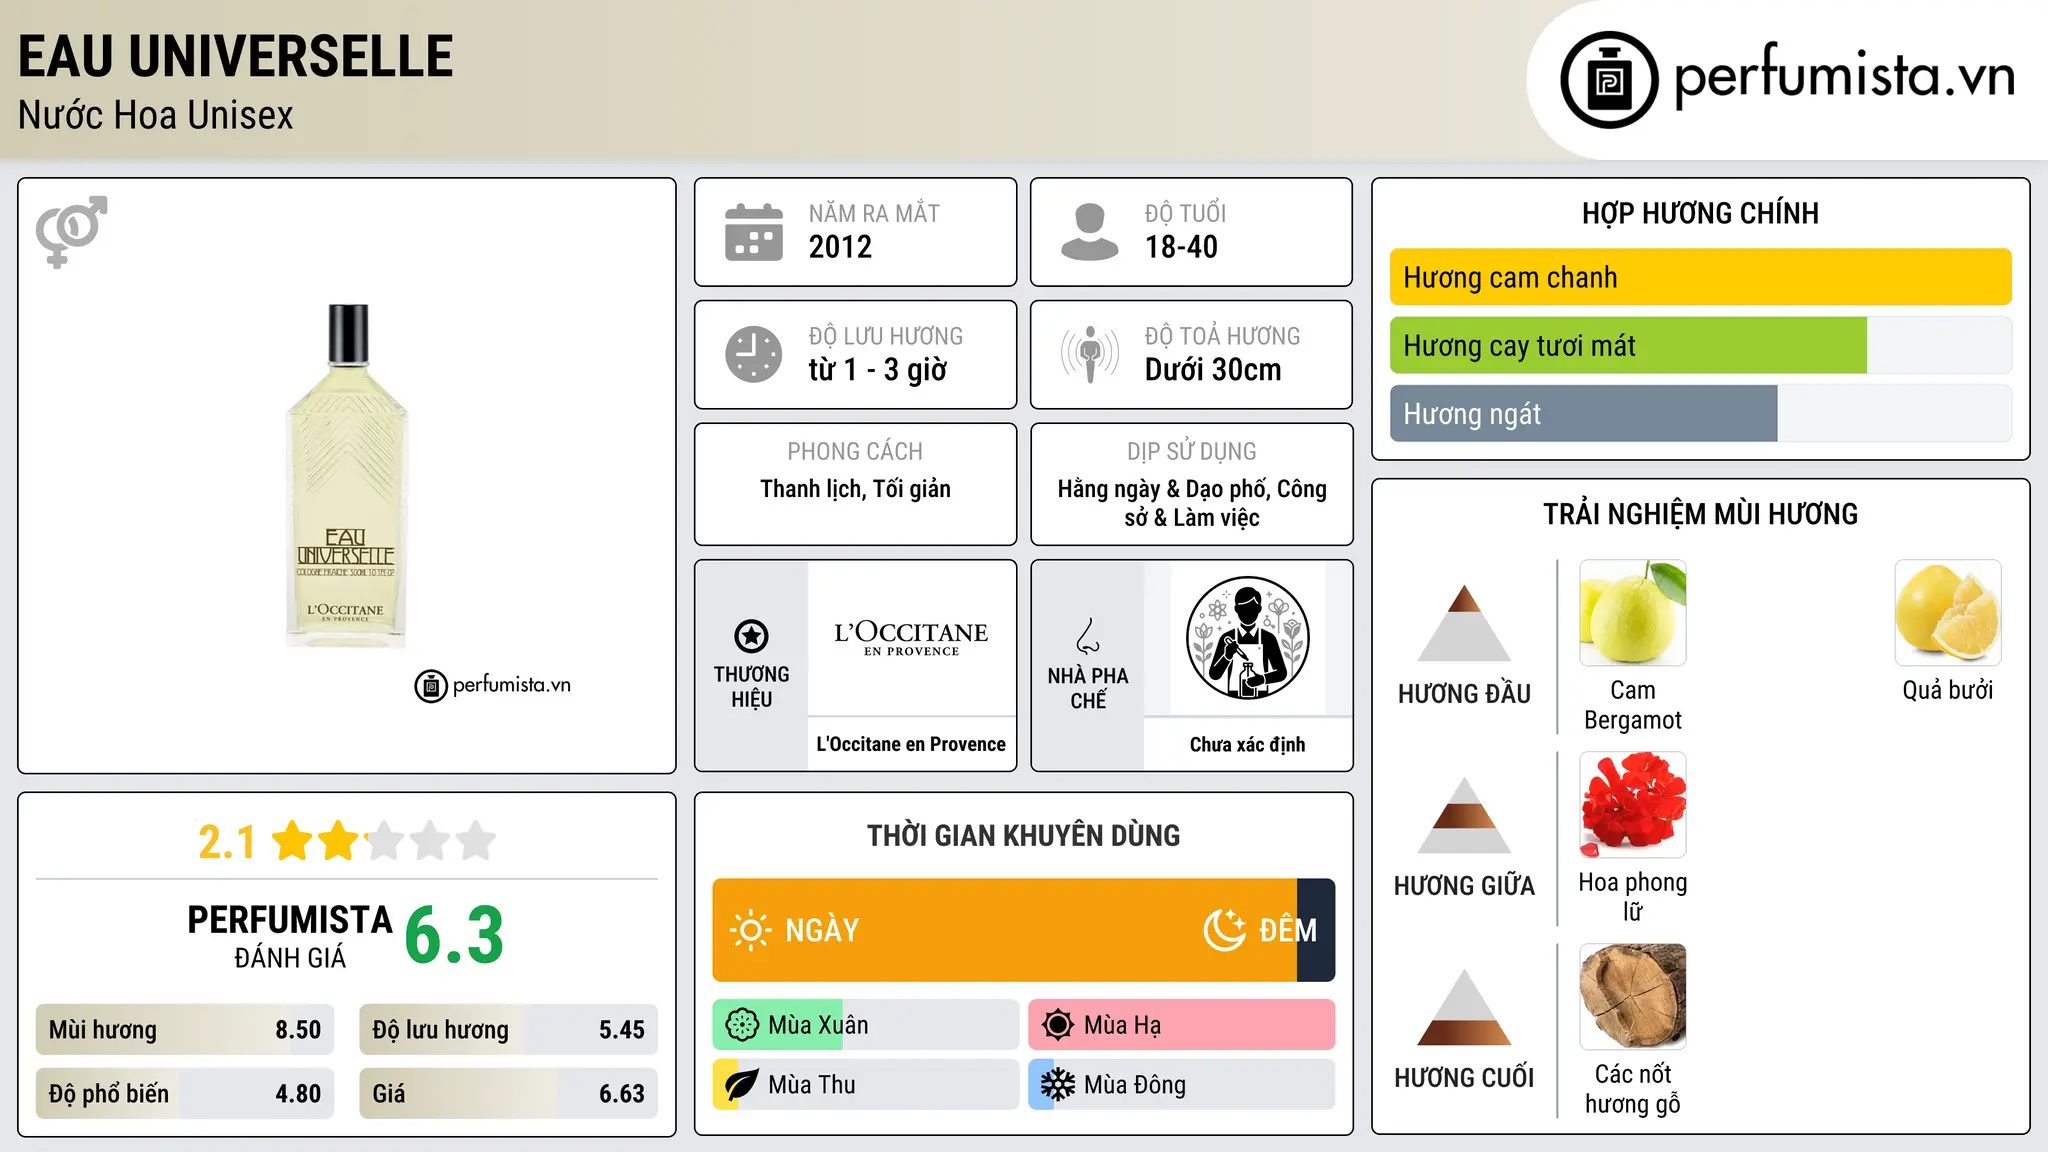Click the Chưa xác định perfumer label
The width and height of the screenshot is (2048, 1152).
coord(1247,744)
